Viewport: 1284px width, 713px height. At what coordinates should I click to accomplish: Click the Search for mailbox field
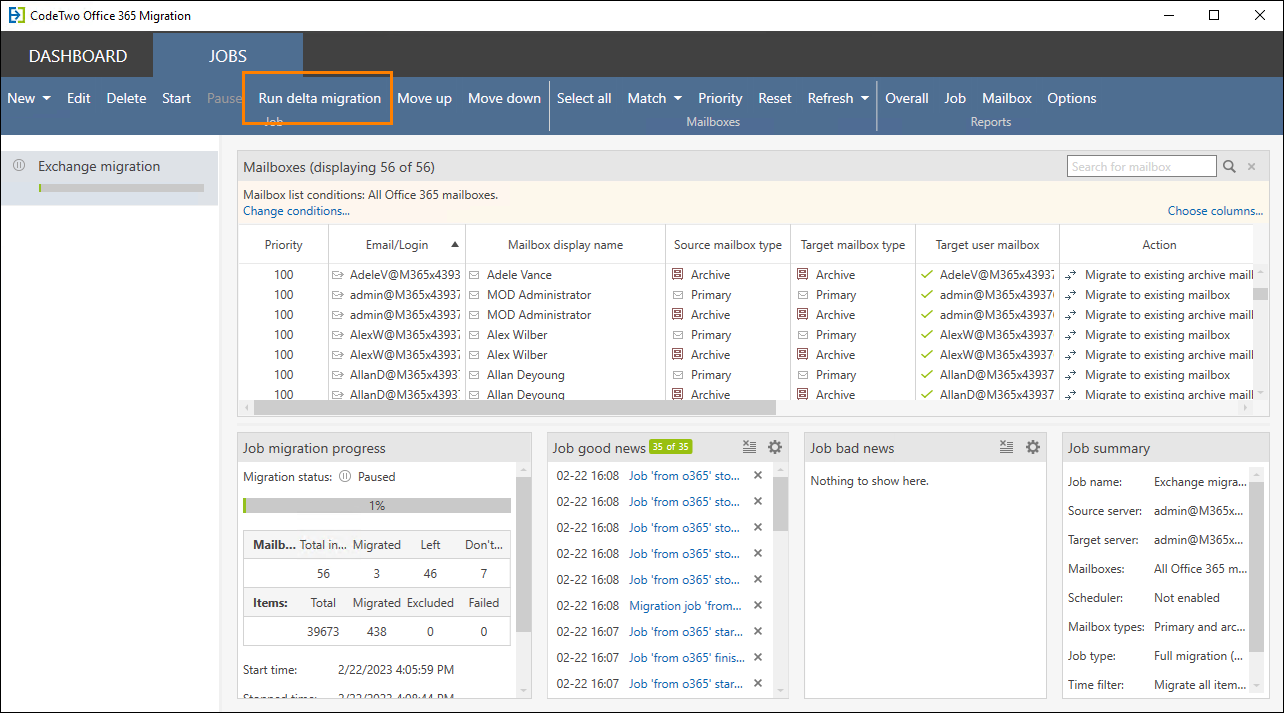[1141, 167]
